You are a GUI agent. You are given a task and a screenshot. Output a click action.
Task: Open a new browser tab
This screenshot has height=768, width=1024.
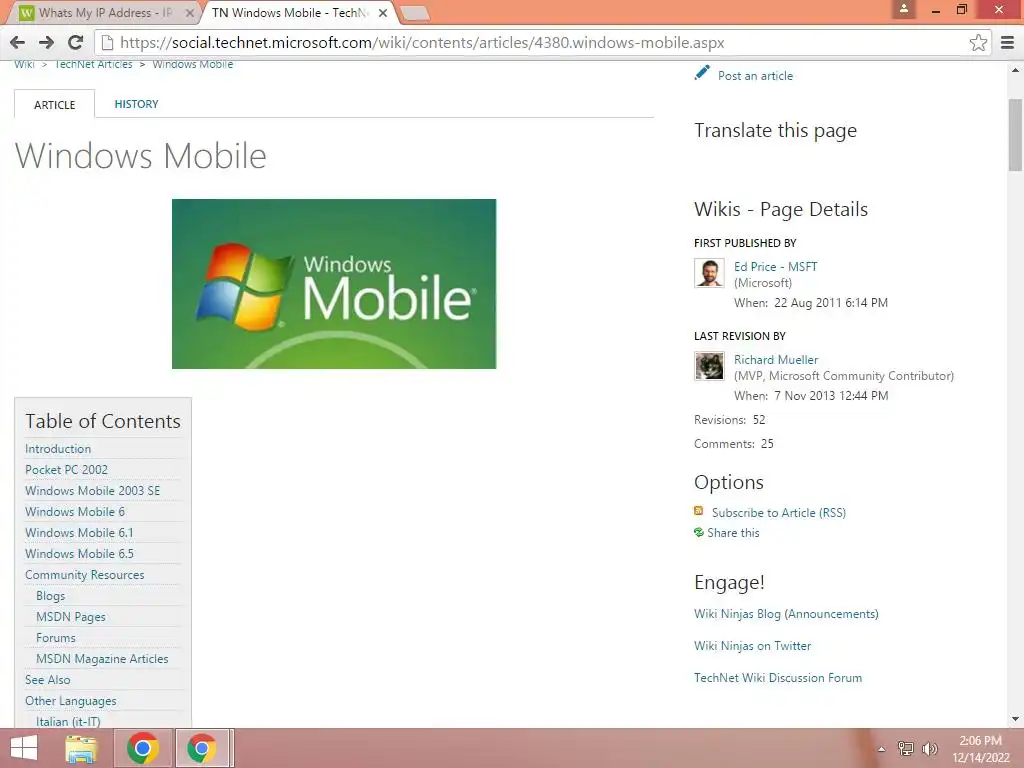tap(414, 12)
